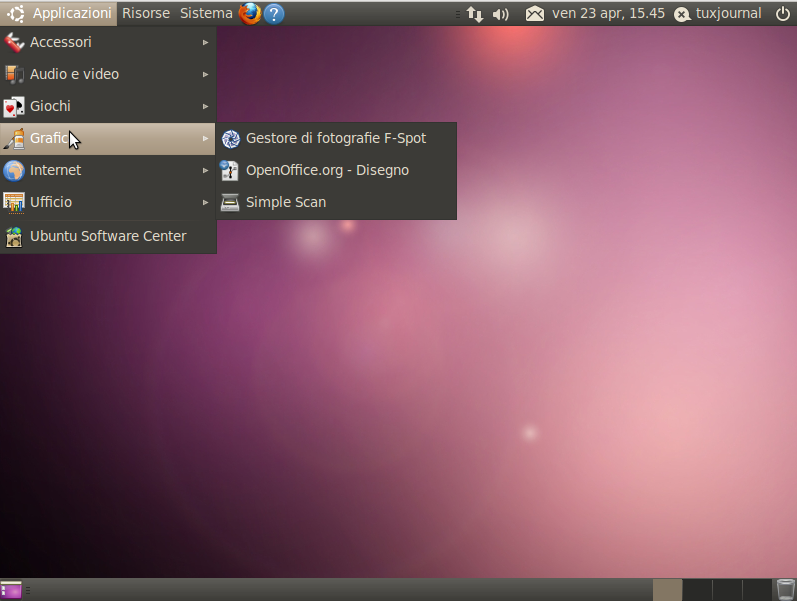Click the network connection arrows icon
This screenshot has height=601, width=797.
click(x=475, y=14)
